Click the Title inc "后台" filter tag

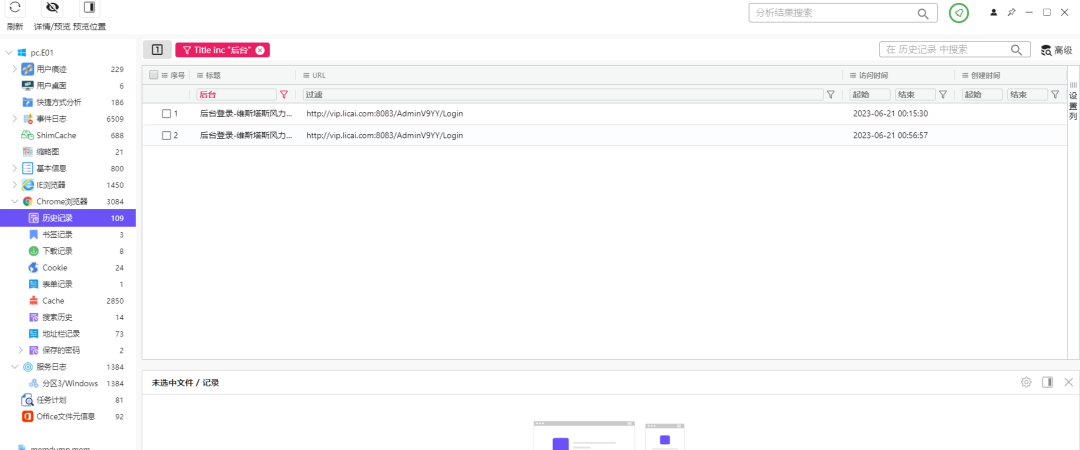click(x=222, y=50)
